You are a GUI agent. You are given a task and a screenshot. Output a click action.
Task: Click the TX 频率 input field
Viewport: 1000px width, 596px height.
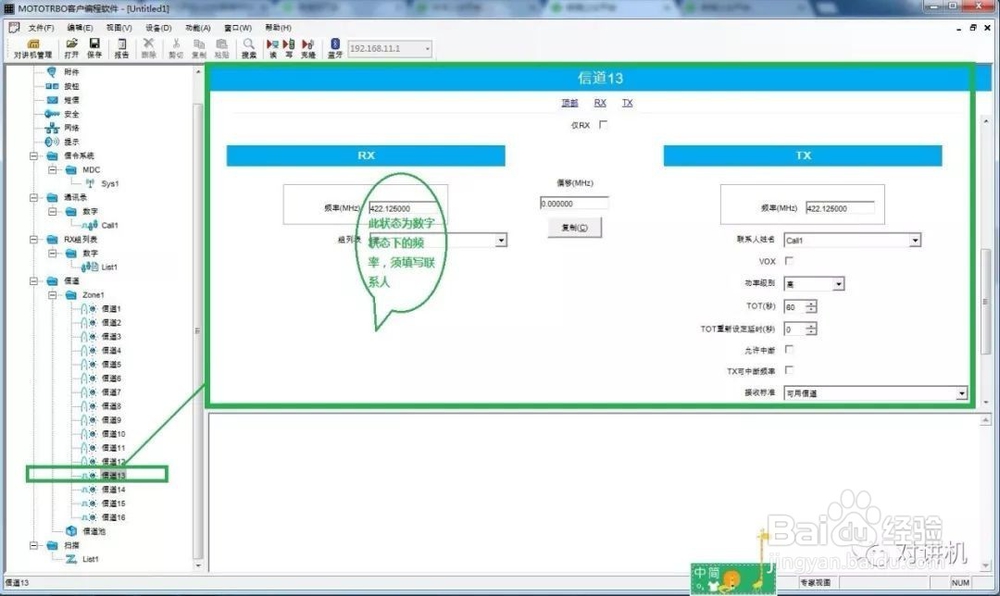(840, 208)
